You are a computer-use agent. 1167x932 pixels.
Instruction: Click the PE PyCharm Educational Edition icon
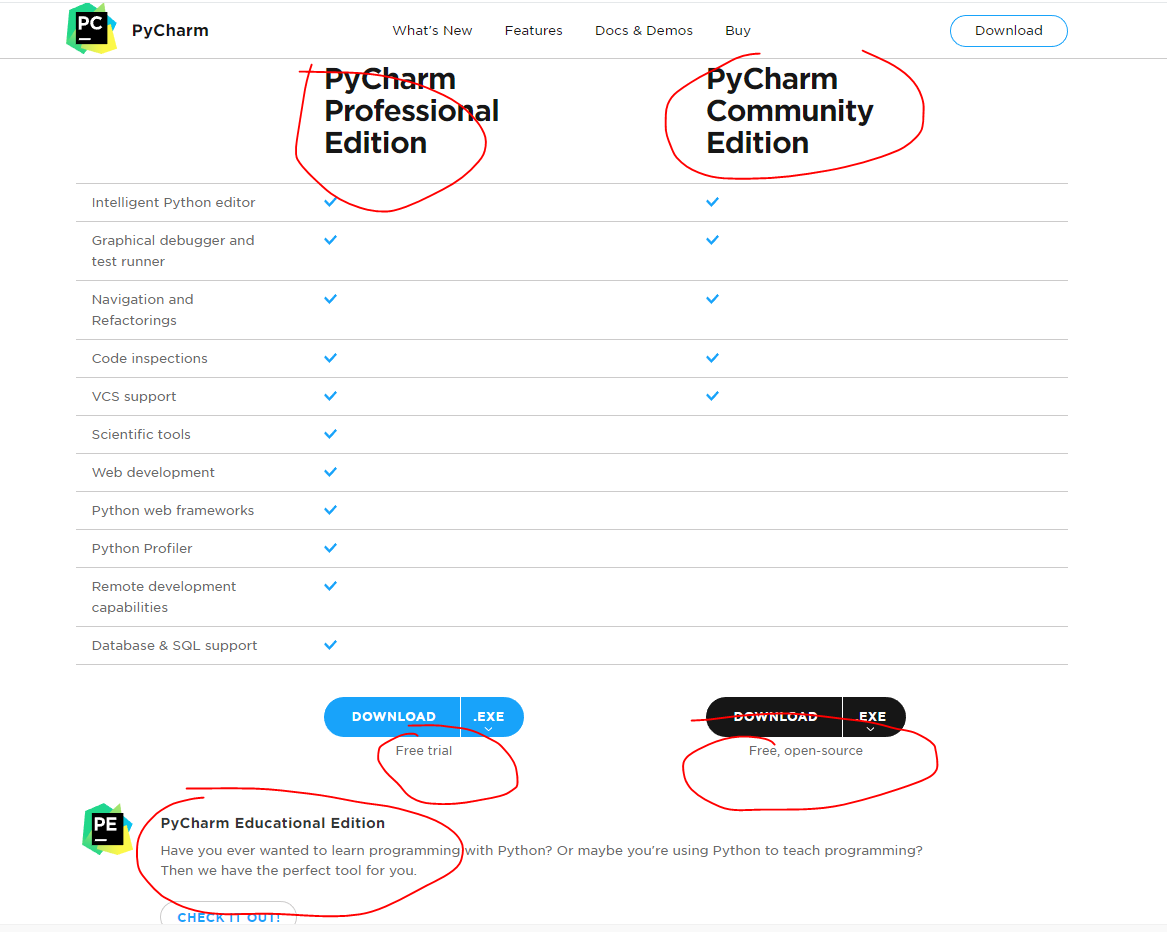pyautogui.click(x=106, y=829)
